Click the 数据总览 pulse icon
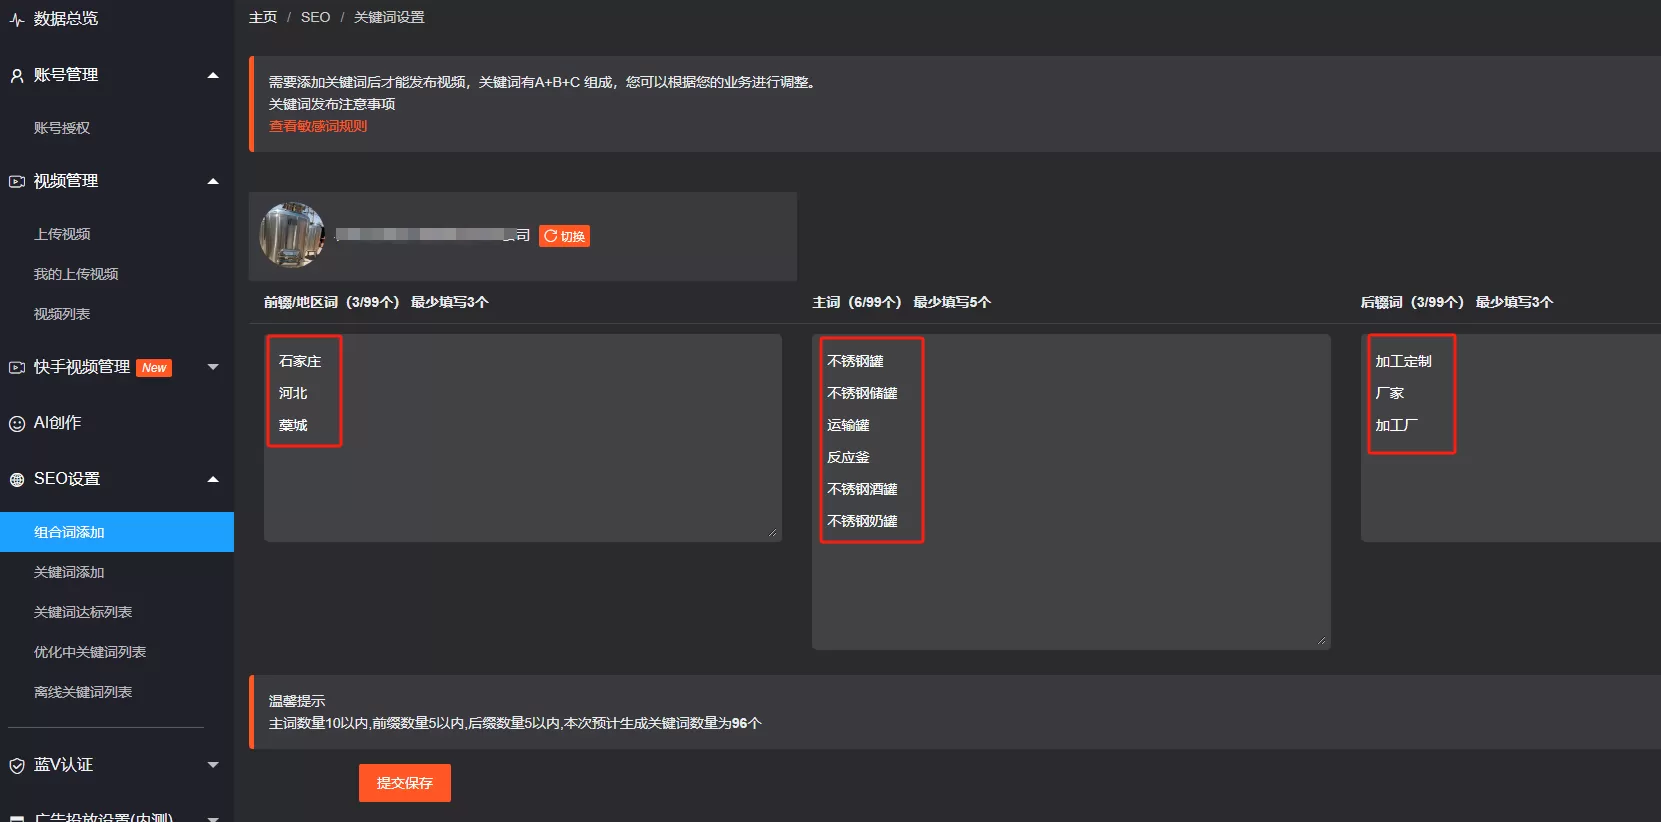This screenshot has height=822, width=1661. tap(16, 19)
